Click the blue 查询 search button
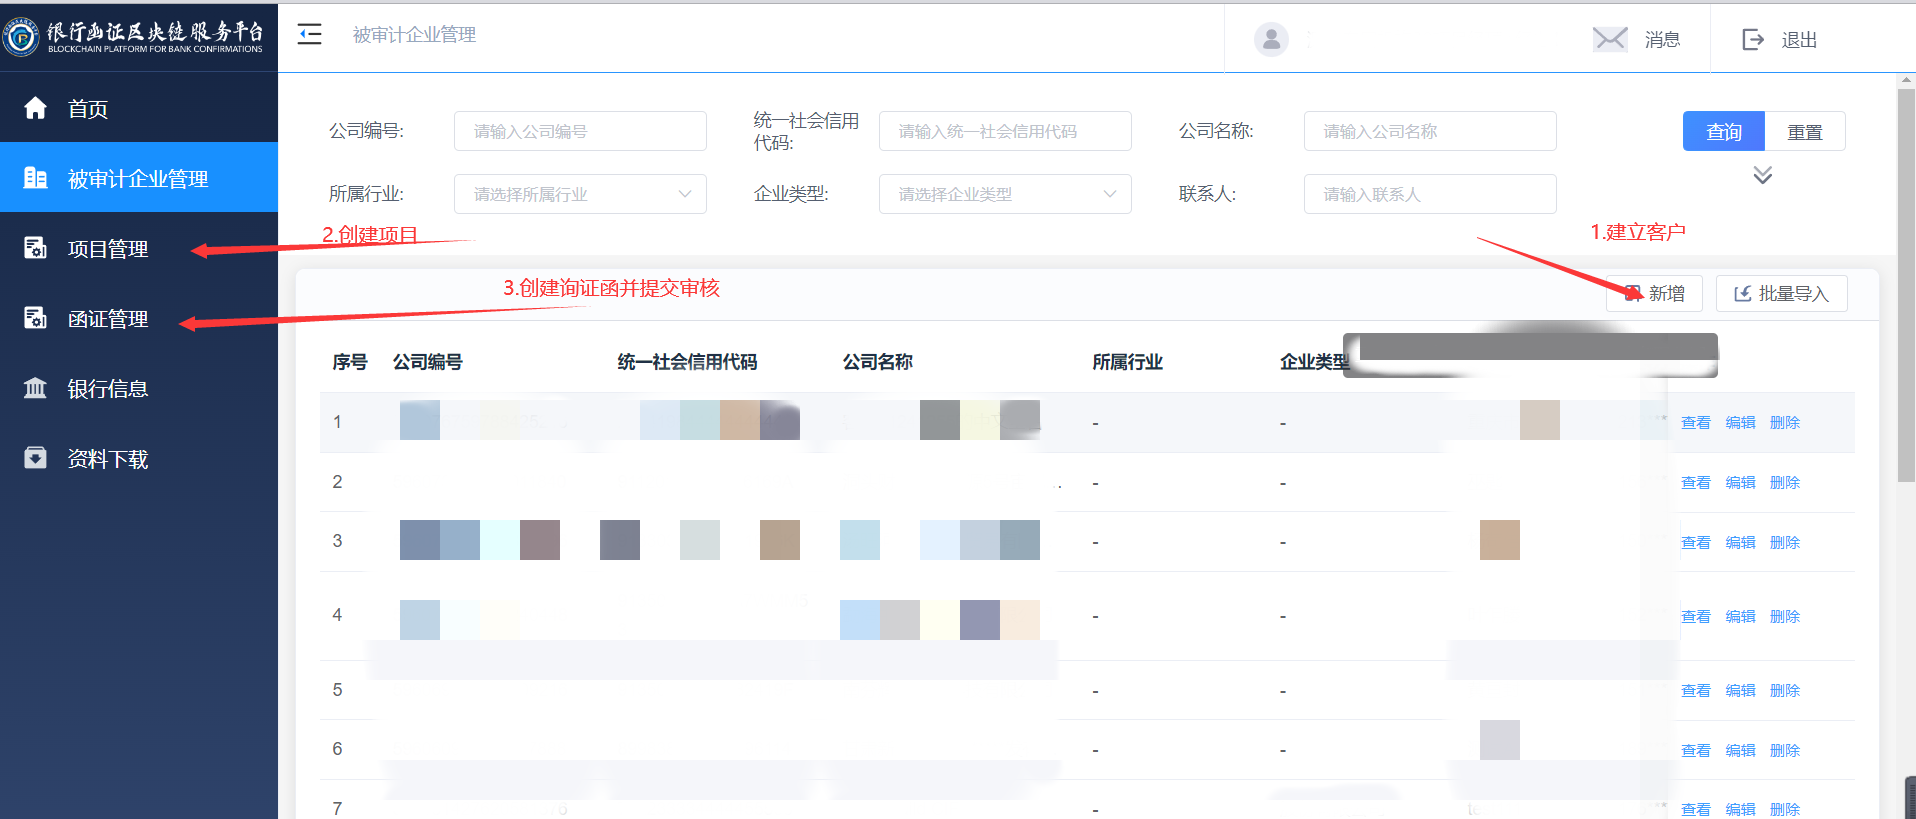This screenshot has height=819, width=1916. pyautogui.click(x=1723, y=131)
